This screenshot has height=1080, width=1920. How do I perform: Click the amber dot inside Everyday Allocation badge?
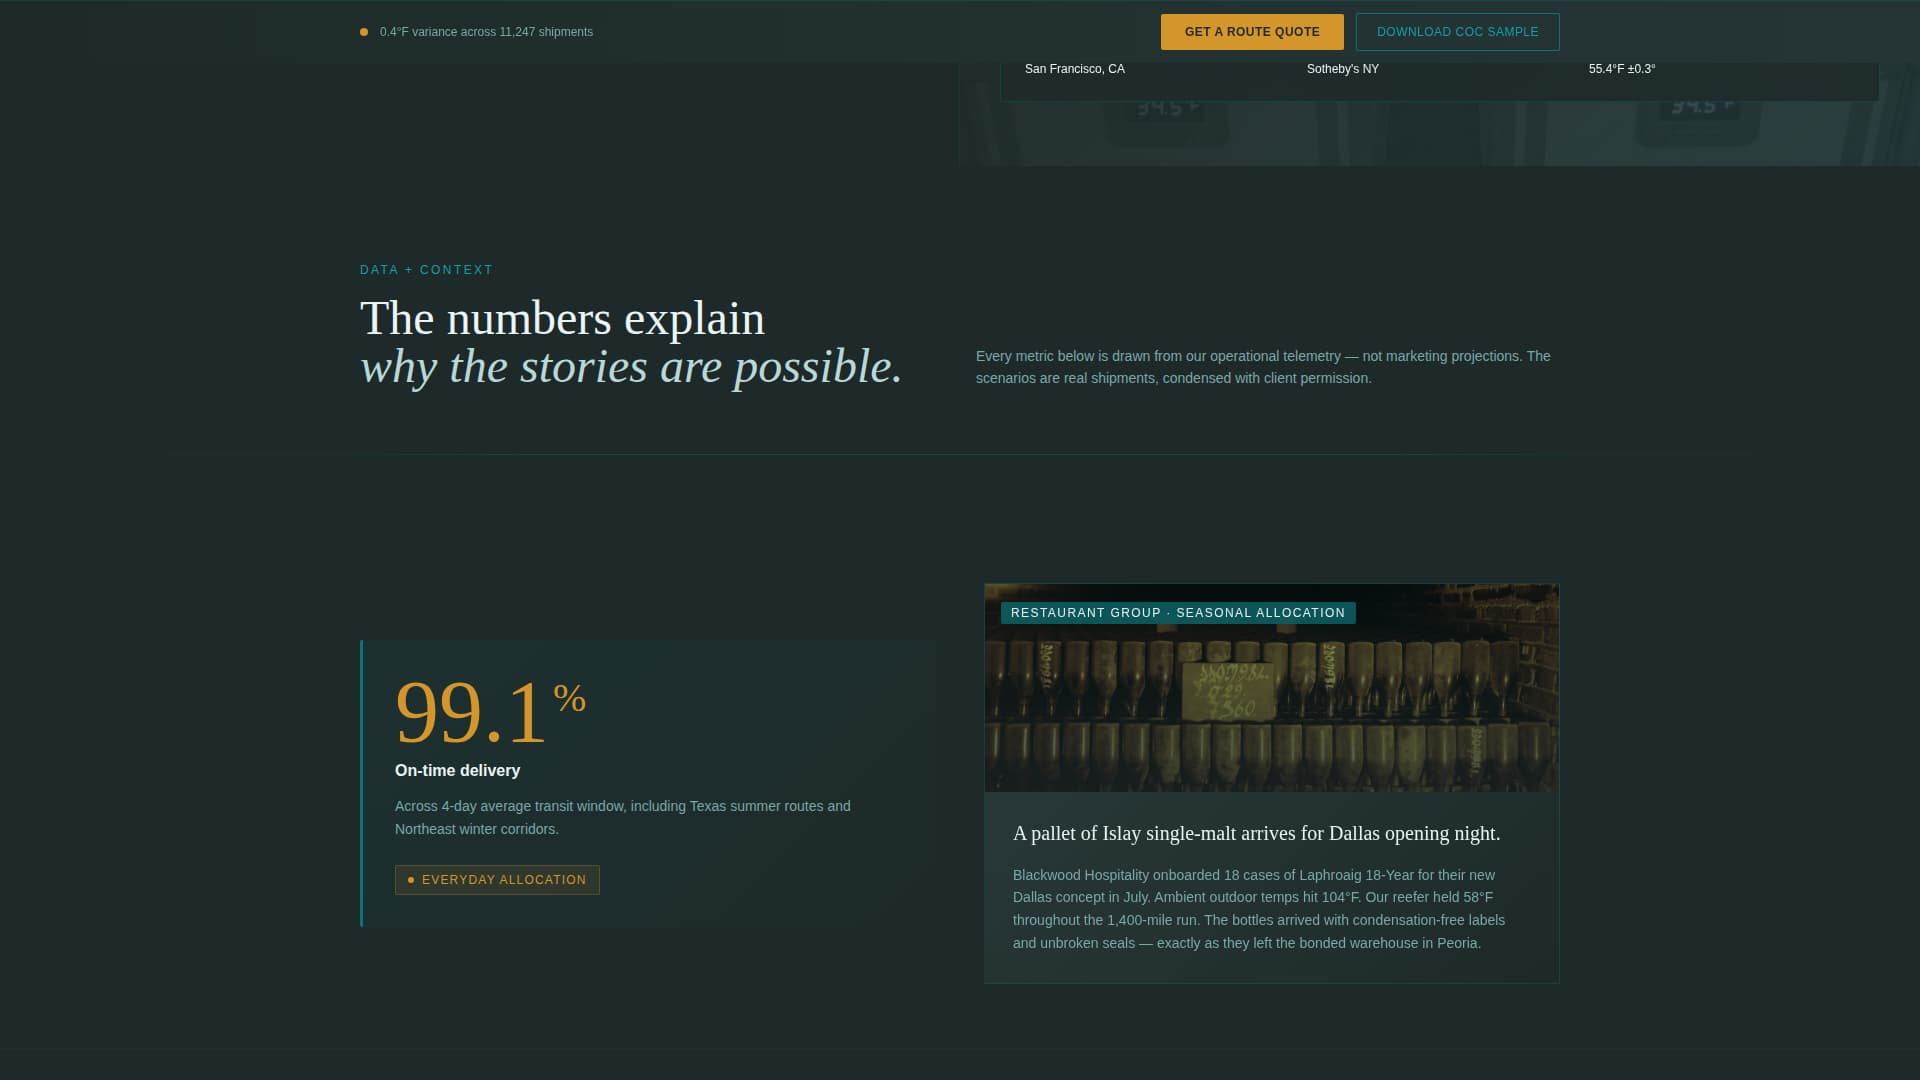coord(411,880)
